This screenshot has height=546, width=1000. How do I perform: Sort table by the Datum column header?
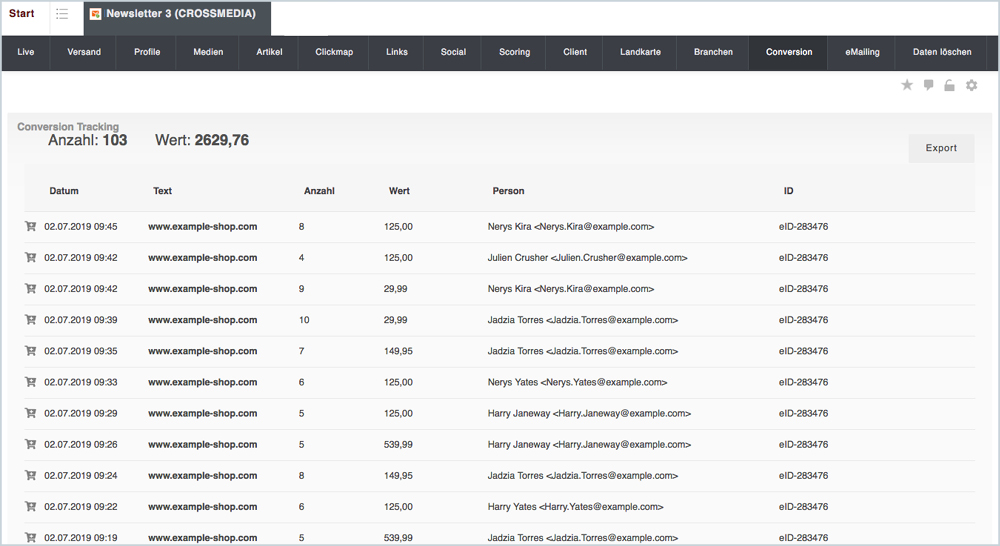tap(64, 191)
